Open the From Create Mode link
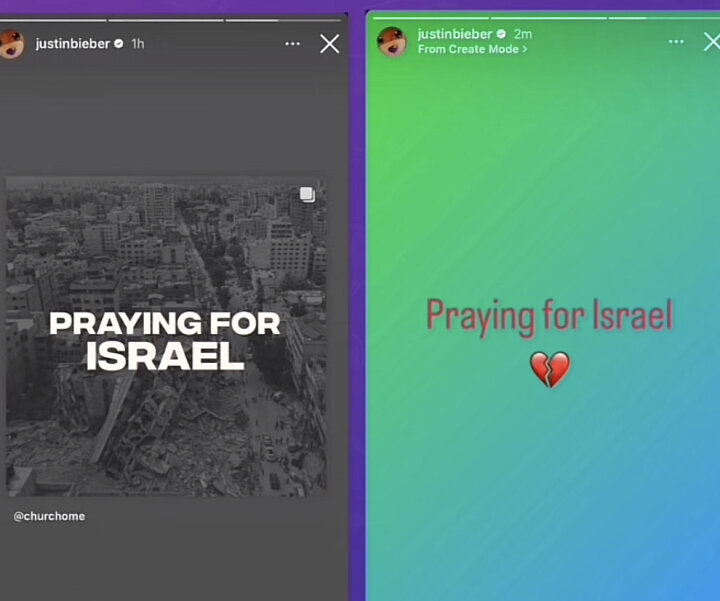The width and height of the screenshot is (720, 601). pyautogui.click(x=472, y=49)
